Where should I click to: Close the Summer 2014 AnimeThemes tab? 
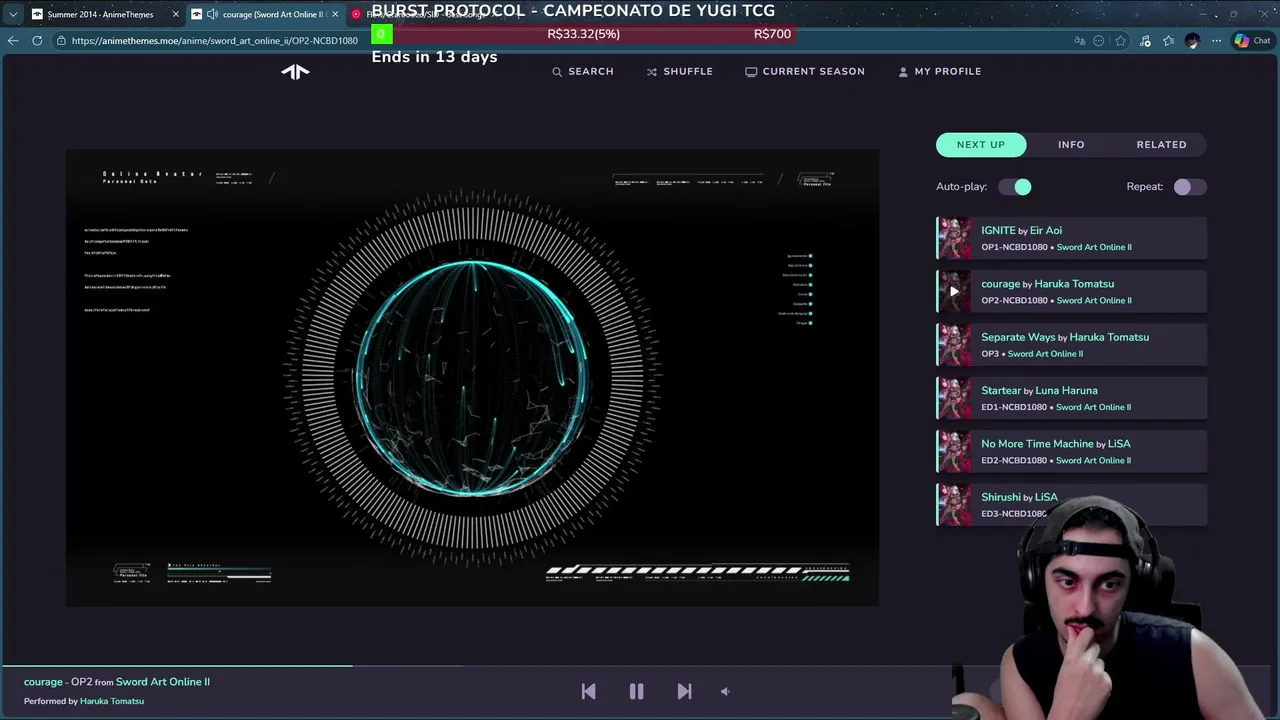pos(176,14)
